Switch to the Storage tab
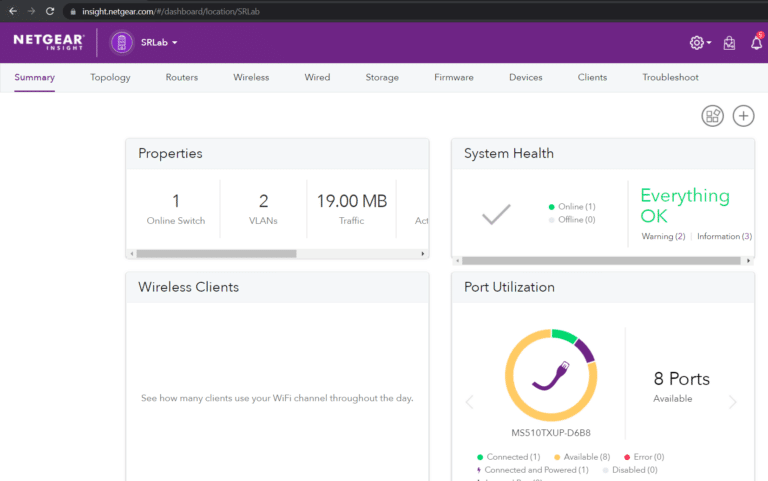The width and height of the screenshot is (768, 481). tap(382, 77)
